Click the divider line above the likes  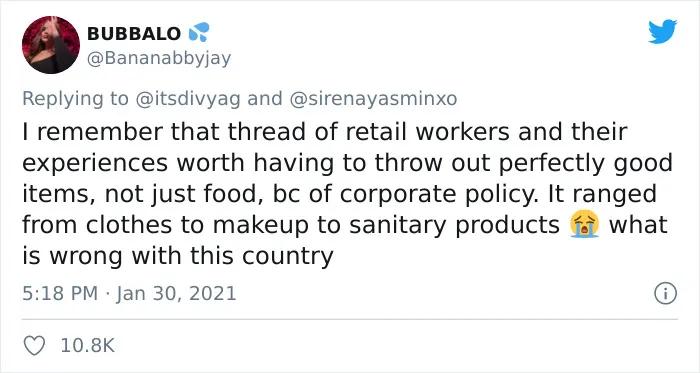(x=350, y=319)
